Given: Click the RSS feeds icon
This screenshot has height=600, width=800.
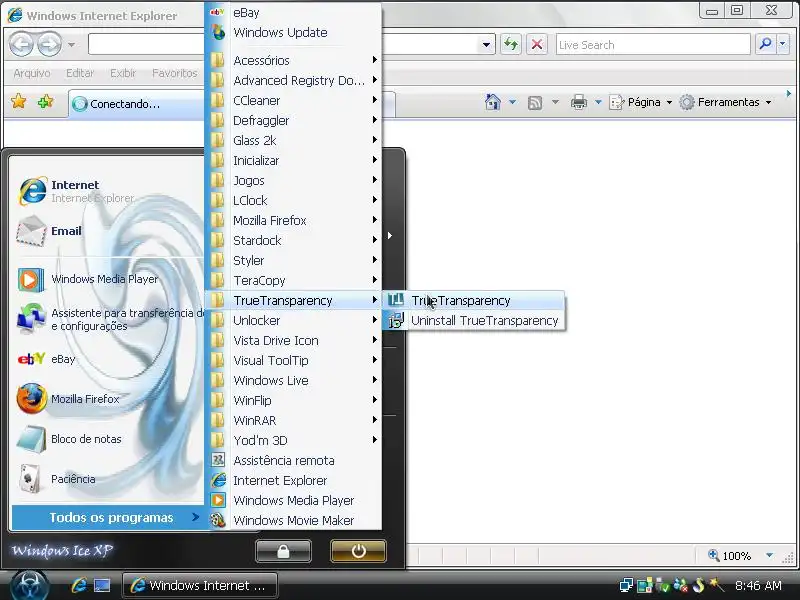Looking at the screenshot, I should point(535,103).
